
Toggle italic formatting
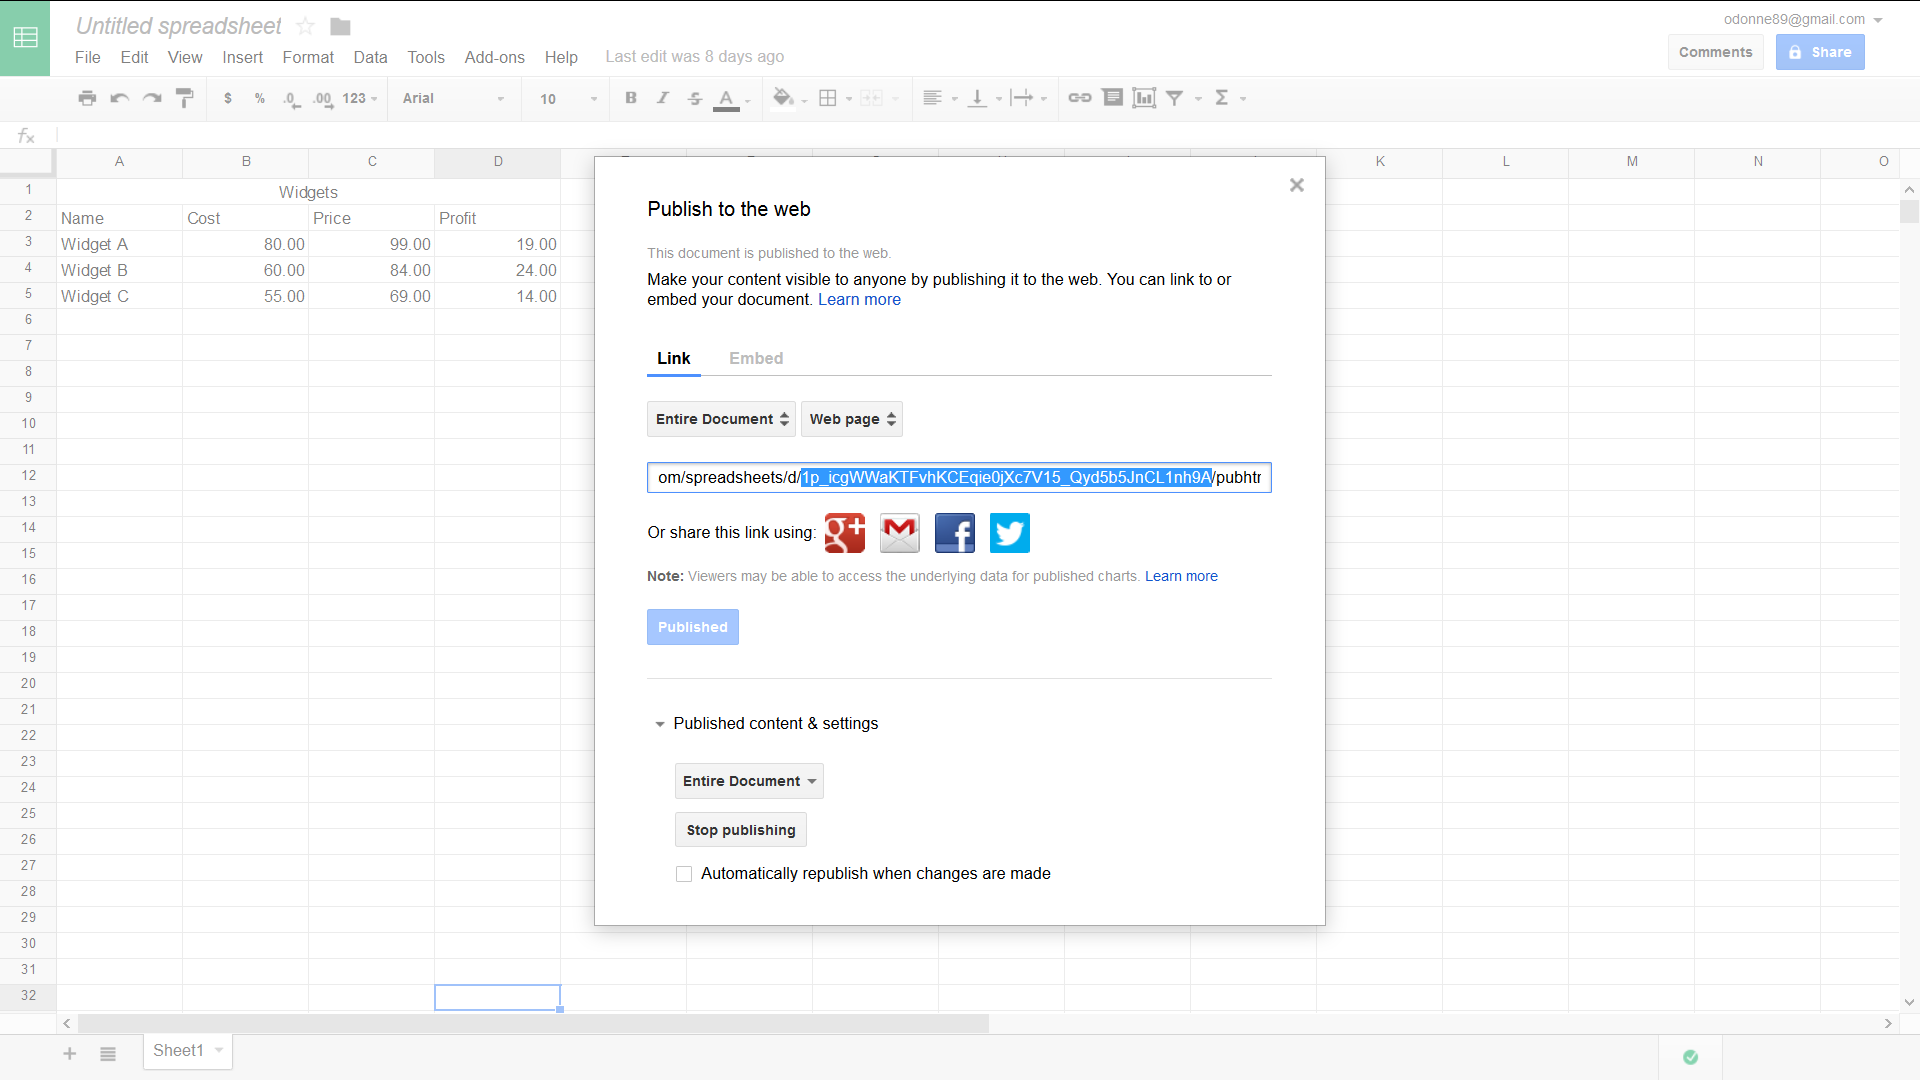(663, 98)
